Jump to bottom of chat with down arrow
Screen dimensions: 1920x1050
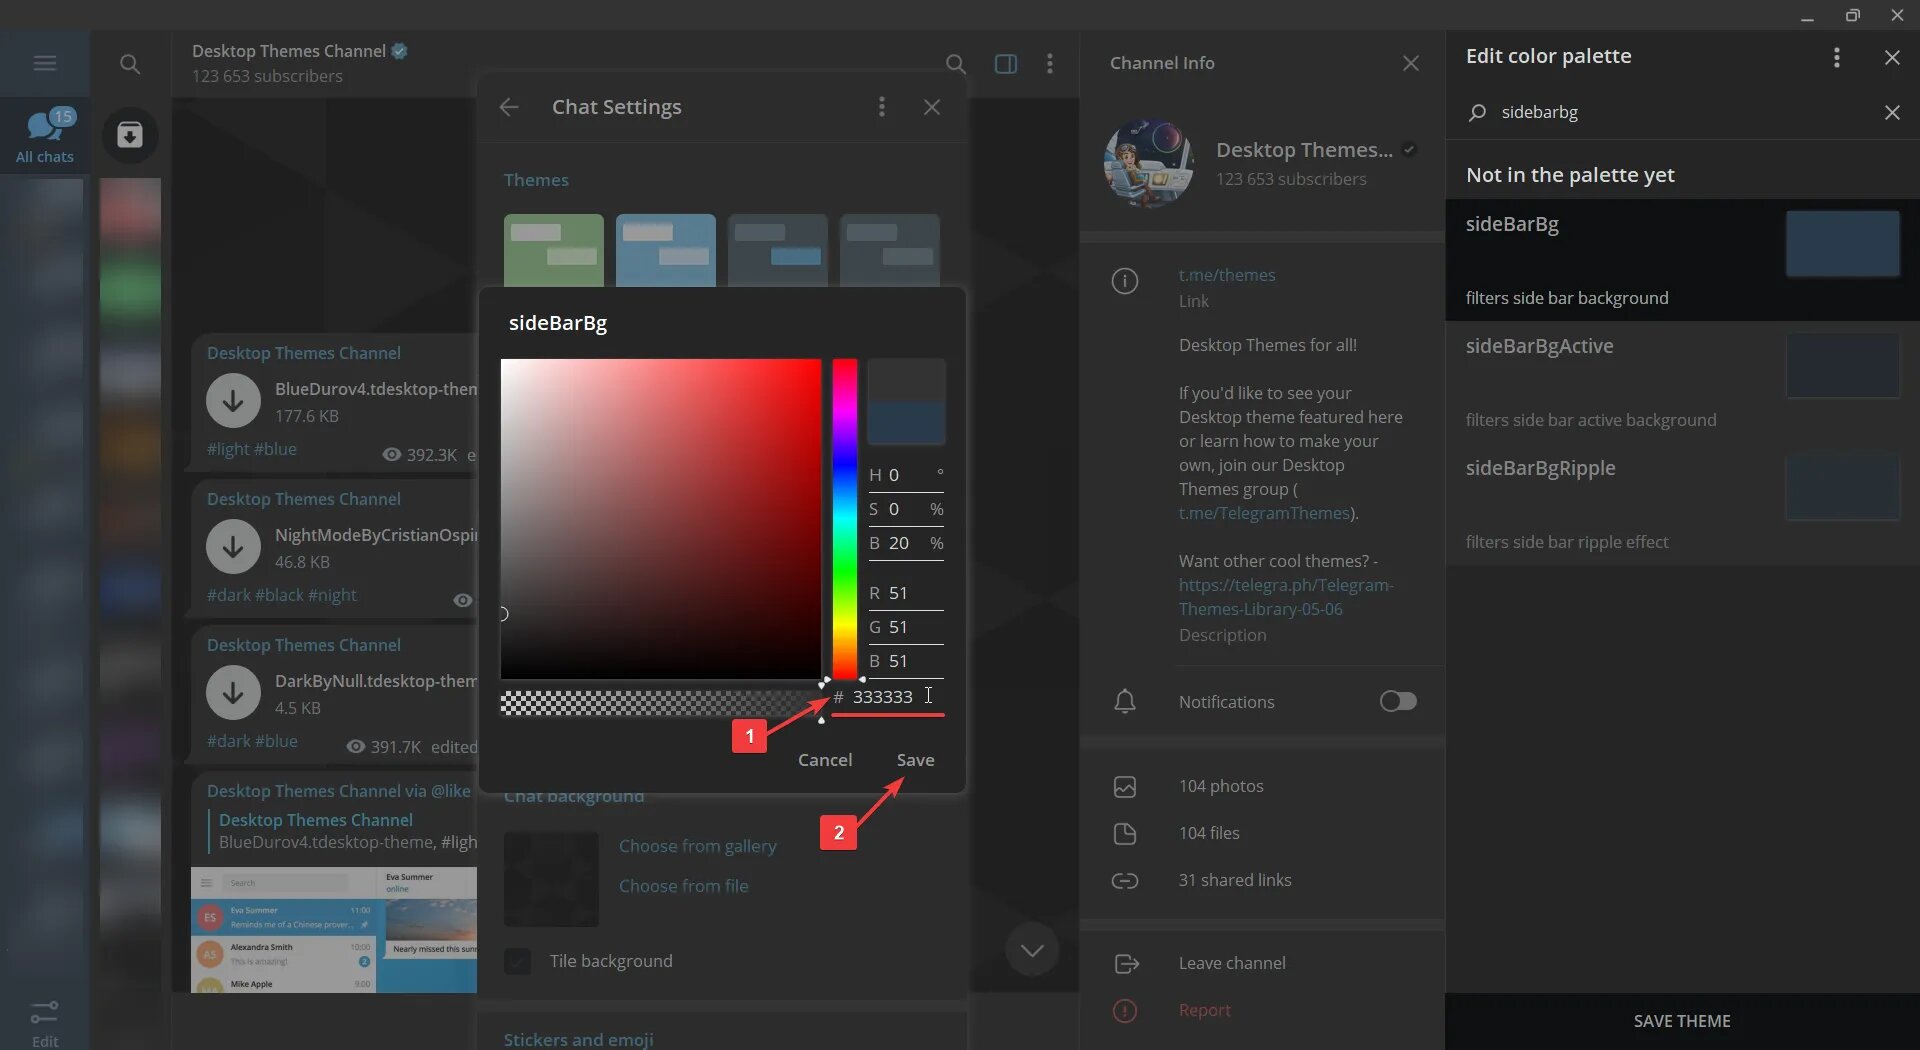1032,950
